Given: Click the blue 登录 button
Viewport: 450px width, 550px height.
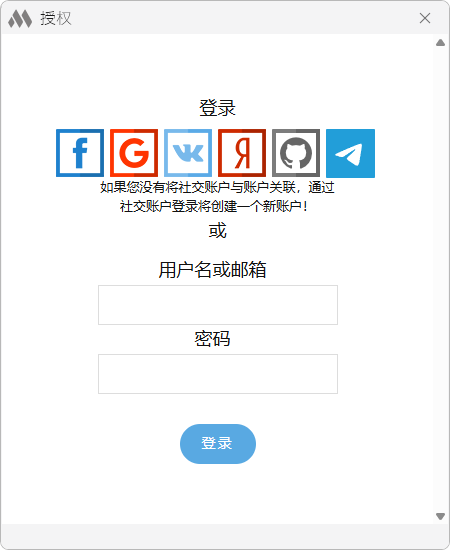Looking at the screenshot, I should (x=218, y=444).
